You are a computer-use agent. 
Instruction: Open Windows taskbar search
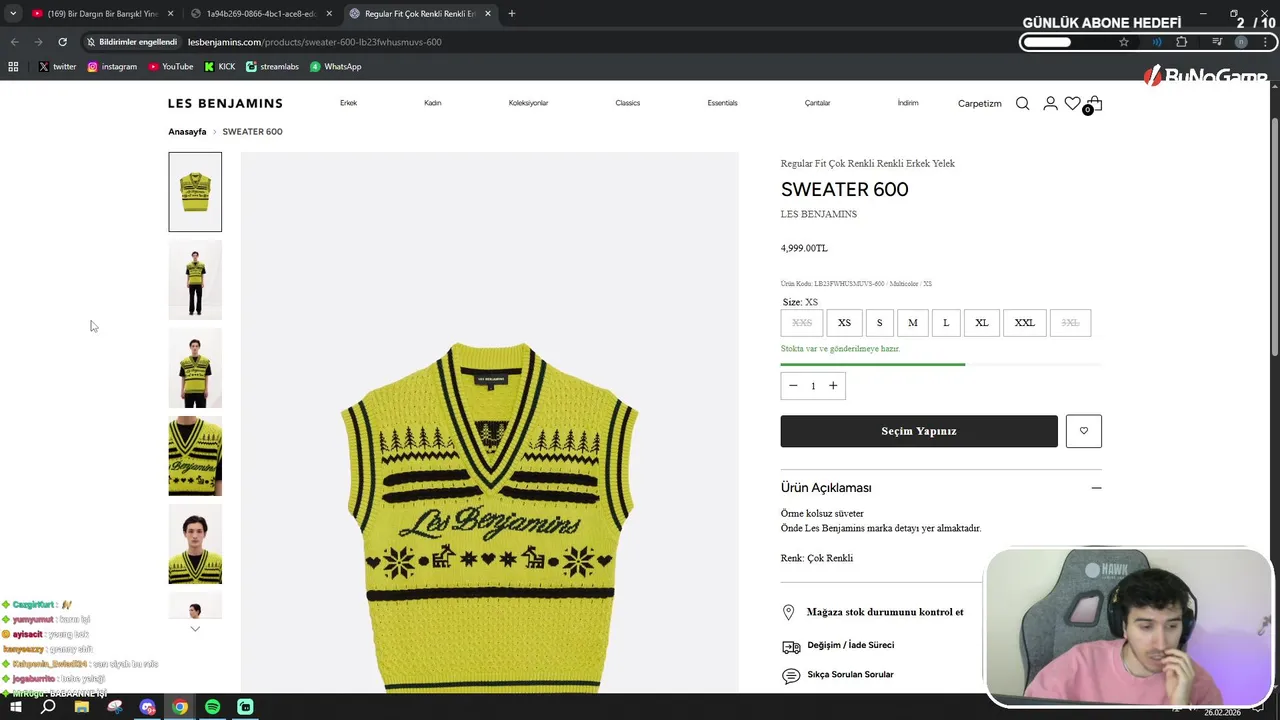click(48, 707)
